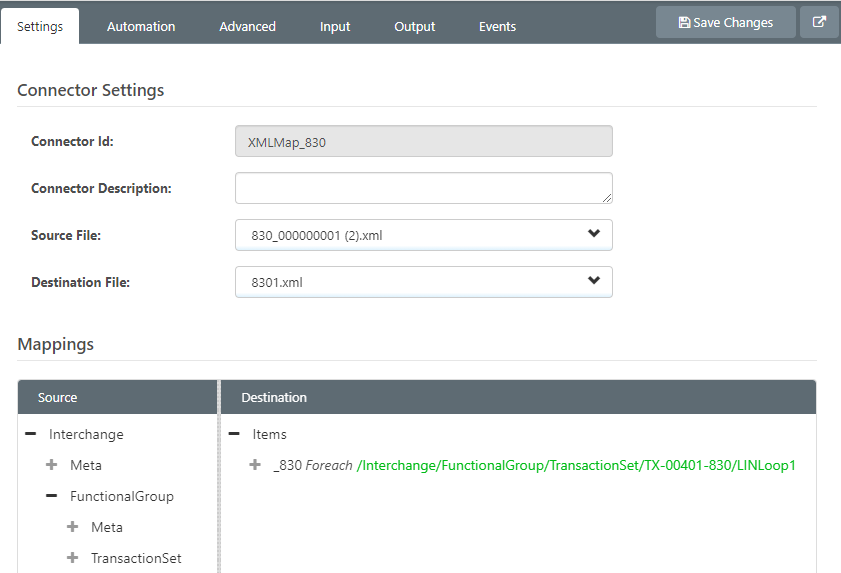Click the green LINLoop1 Foreach path

pyautogui.click(x=576, y=465)
